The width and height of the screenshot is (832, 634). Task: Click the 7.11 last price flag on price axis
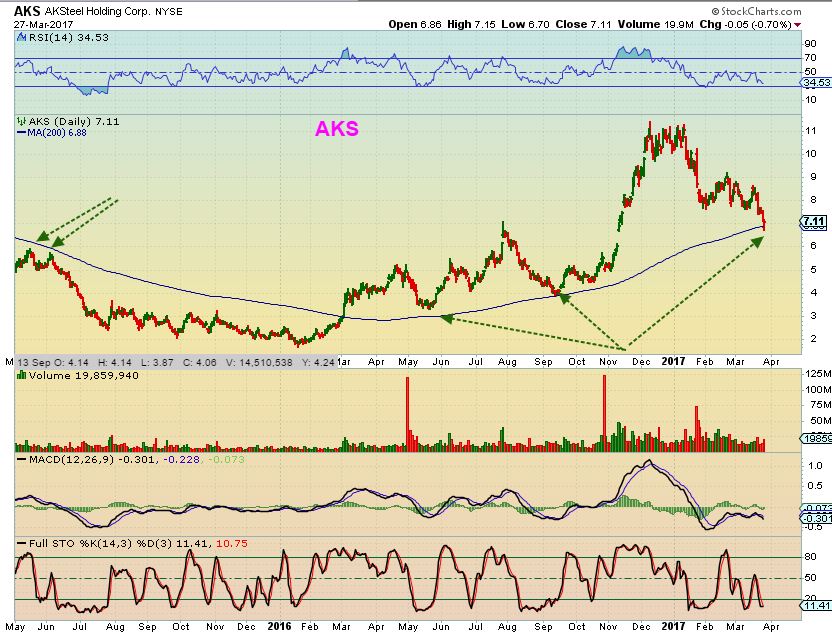[x=813, y=221]
